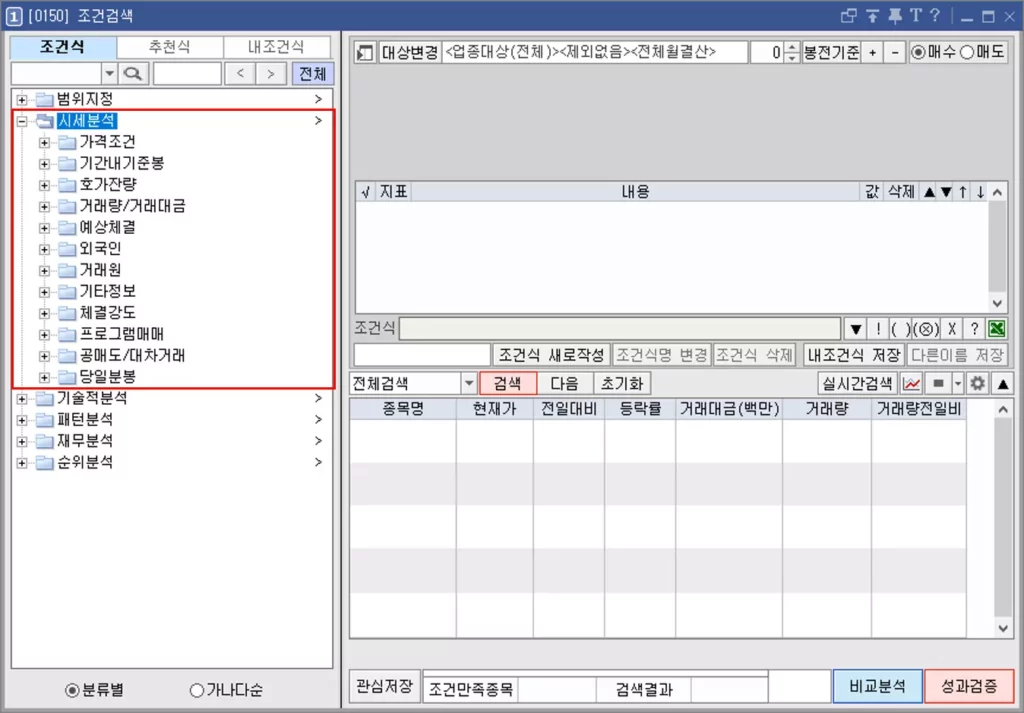The image size is (1024, 713).
Task: Click the chart icon next to 실시간검색
Action: point(911,384)
